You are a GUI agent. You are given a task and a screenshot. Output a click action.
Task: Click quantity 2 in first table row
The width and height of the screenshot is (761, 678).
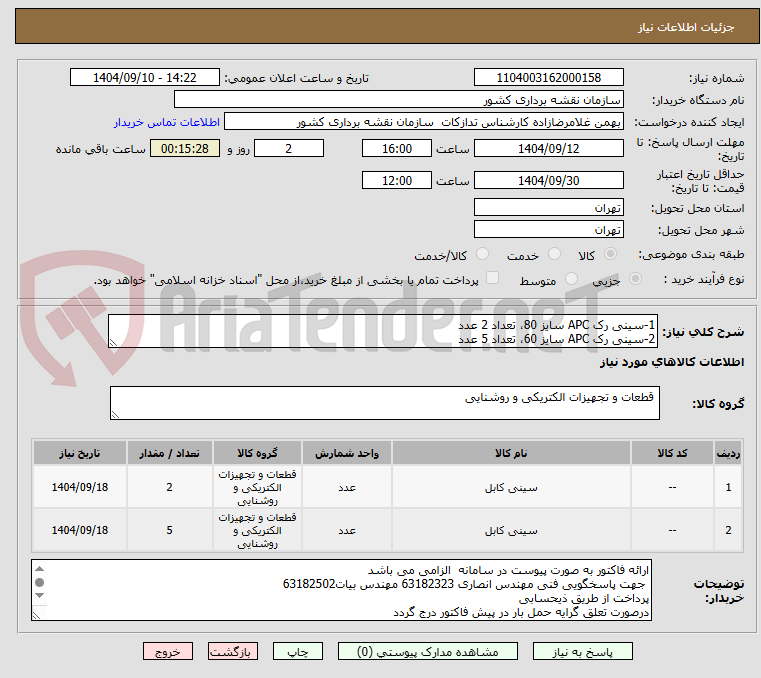click(169, 487)
